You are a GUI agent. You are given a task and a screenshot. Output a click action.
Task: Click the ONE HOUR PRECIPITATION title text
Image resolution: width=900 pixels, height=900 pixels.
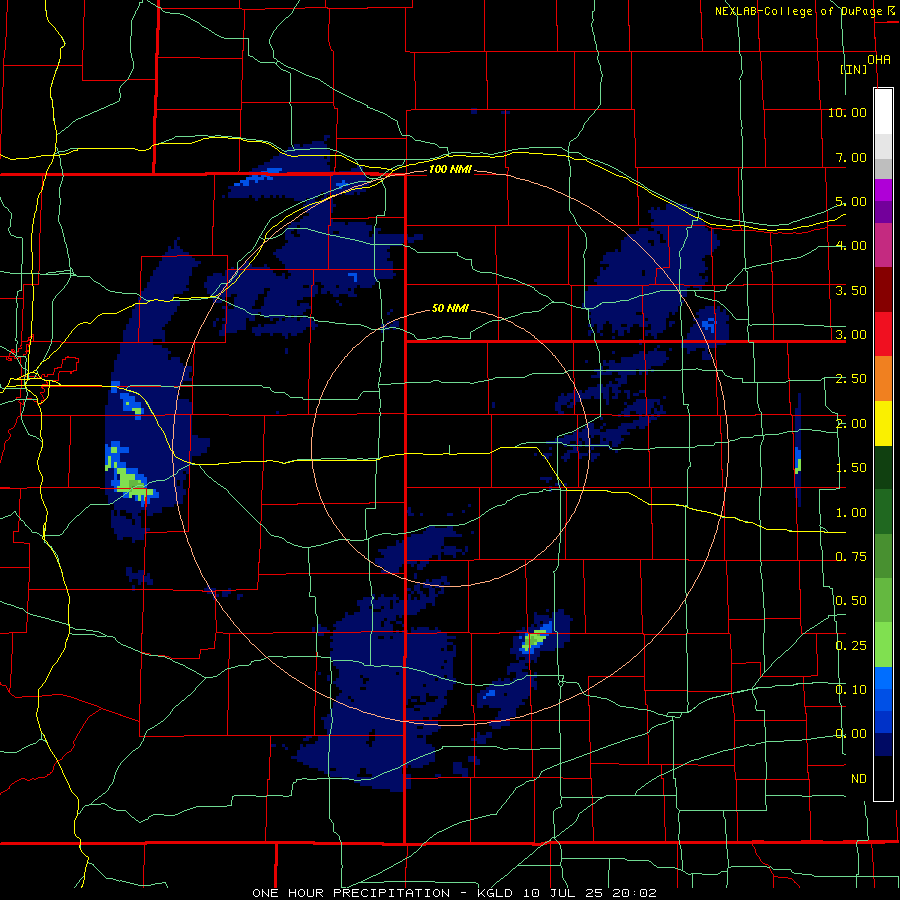[351, 893]
